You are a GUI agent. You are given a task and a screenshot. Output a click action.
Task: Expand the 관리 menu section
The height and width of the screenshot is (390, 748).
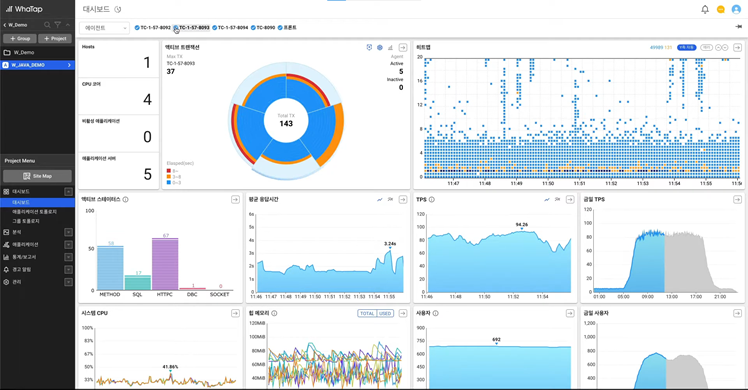pos(69,282)
